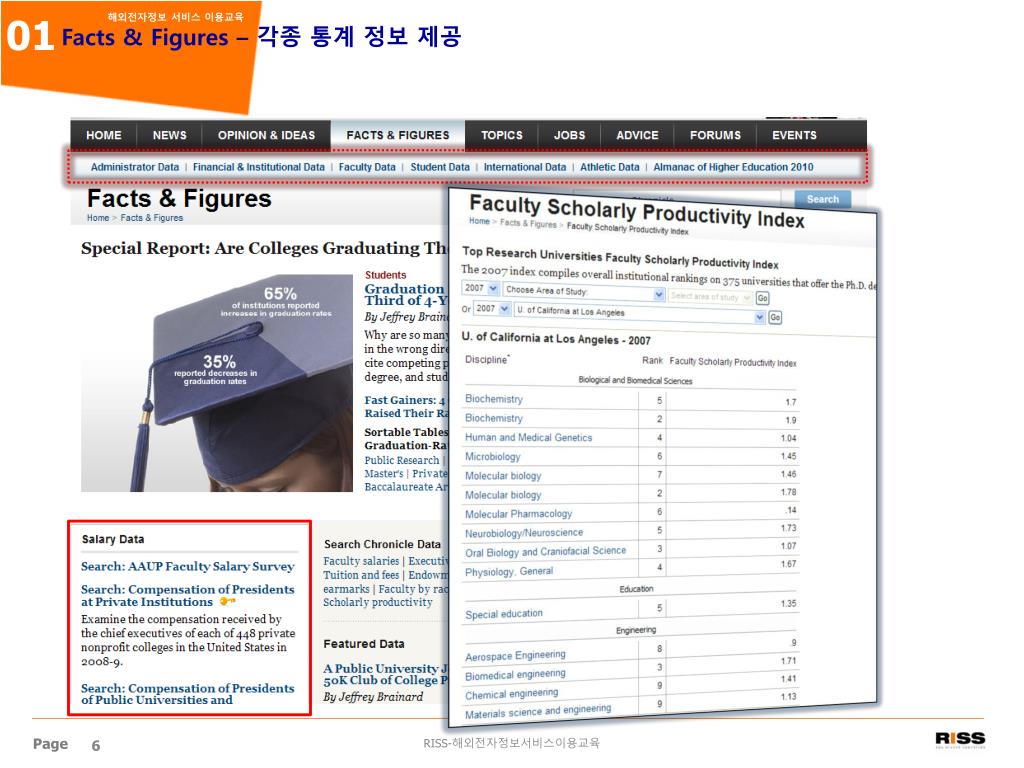
Task: Open the Microbiology discipline link
Action: (492, 456)
